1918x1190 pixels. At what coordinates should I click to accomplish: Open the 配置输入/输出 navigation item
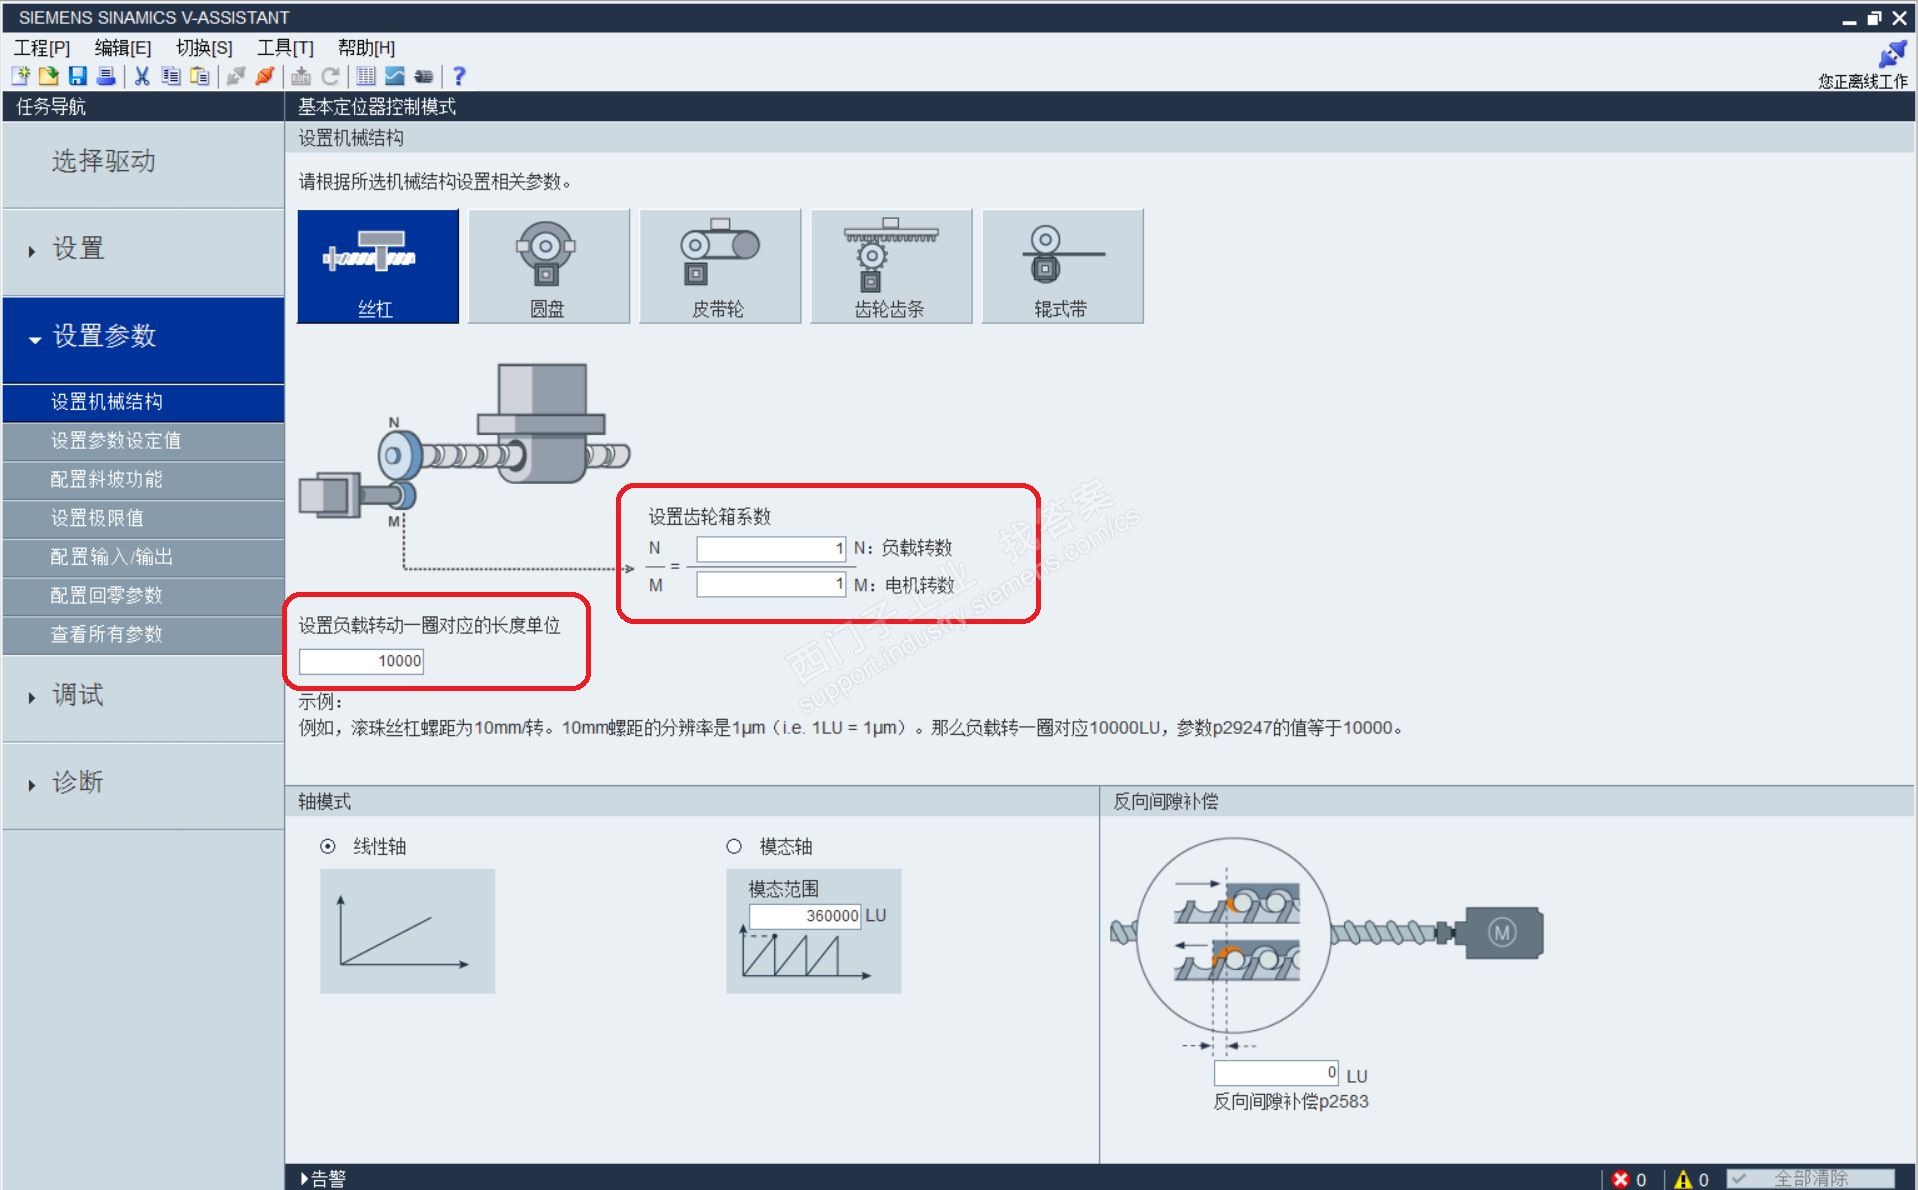(x=143, y=557)
